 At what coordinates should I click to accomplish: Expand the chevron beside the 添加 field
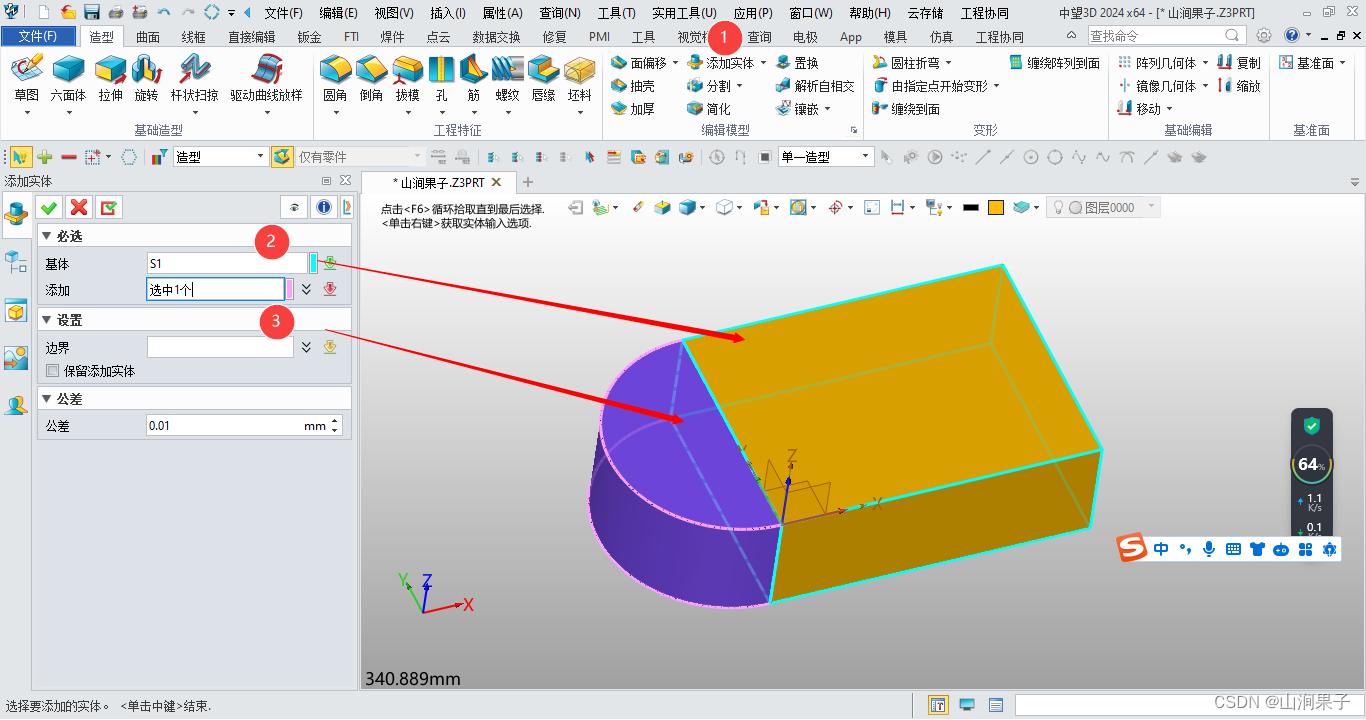(x=306, y=289)
